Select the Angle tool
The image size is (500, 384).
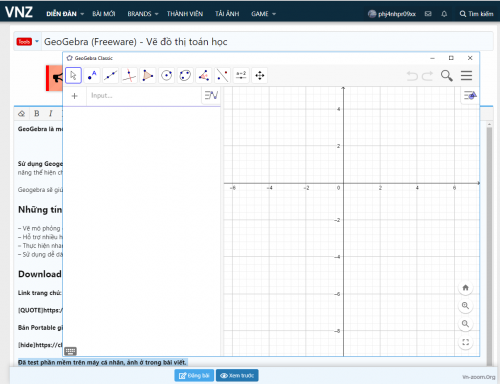pyautogui.click(x=204, y=75)
